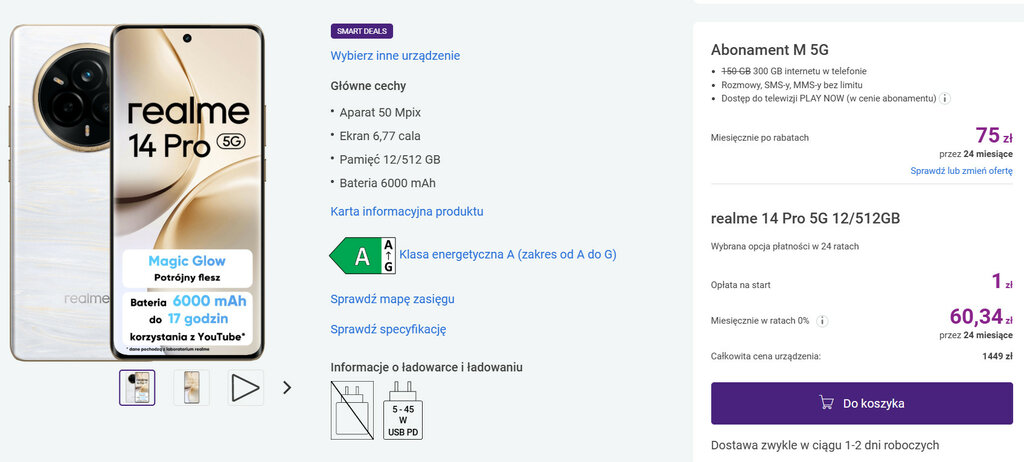Open 'Sprawdź mapę zasięgu' link
The height and width of the screenshot is (462, 1024).
(x=392, y=299)
